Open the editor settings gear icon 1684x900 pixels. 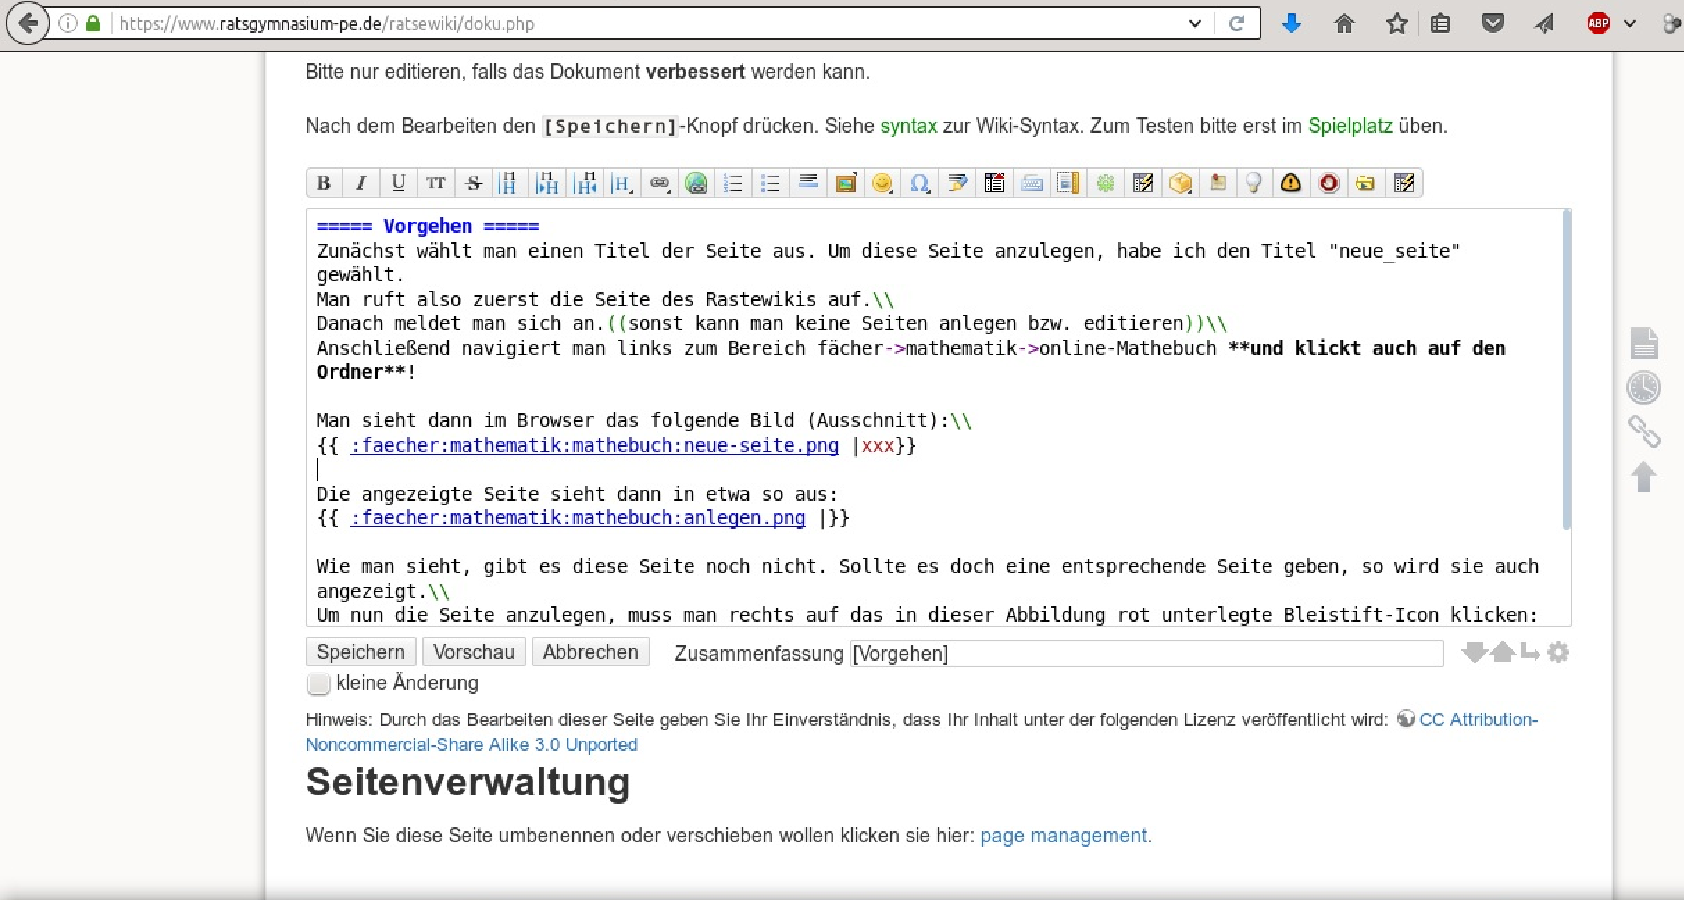pyautogui.click(x=1558, y=653)
